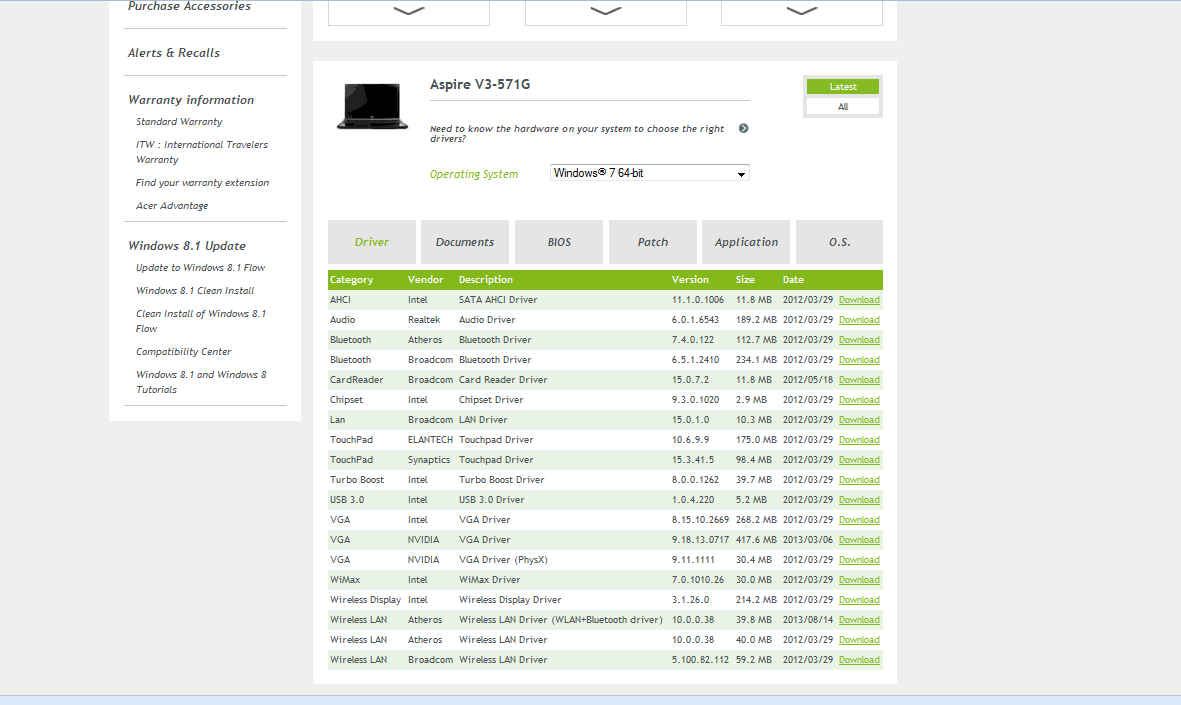1181x705 pixels.
Task: Click the Version column header
Action: pyautogui.click(x=690, y=279)
